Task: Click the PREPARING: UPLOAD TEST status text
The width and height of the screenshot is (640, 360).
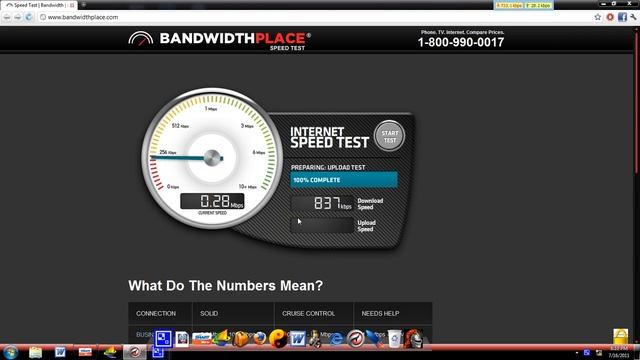Action: pos(328,167)
